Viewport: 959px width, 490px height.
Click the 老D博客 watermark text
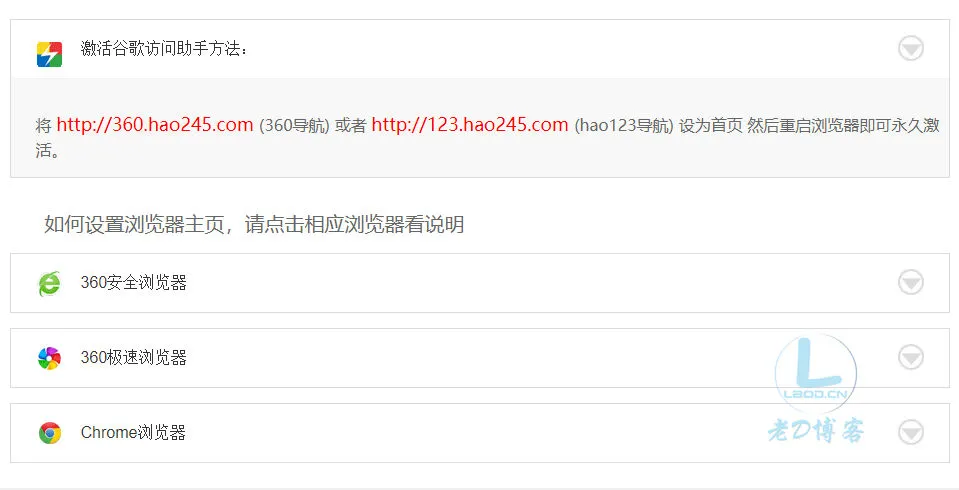[x=816, y=431]
